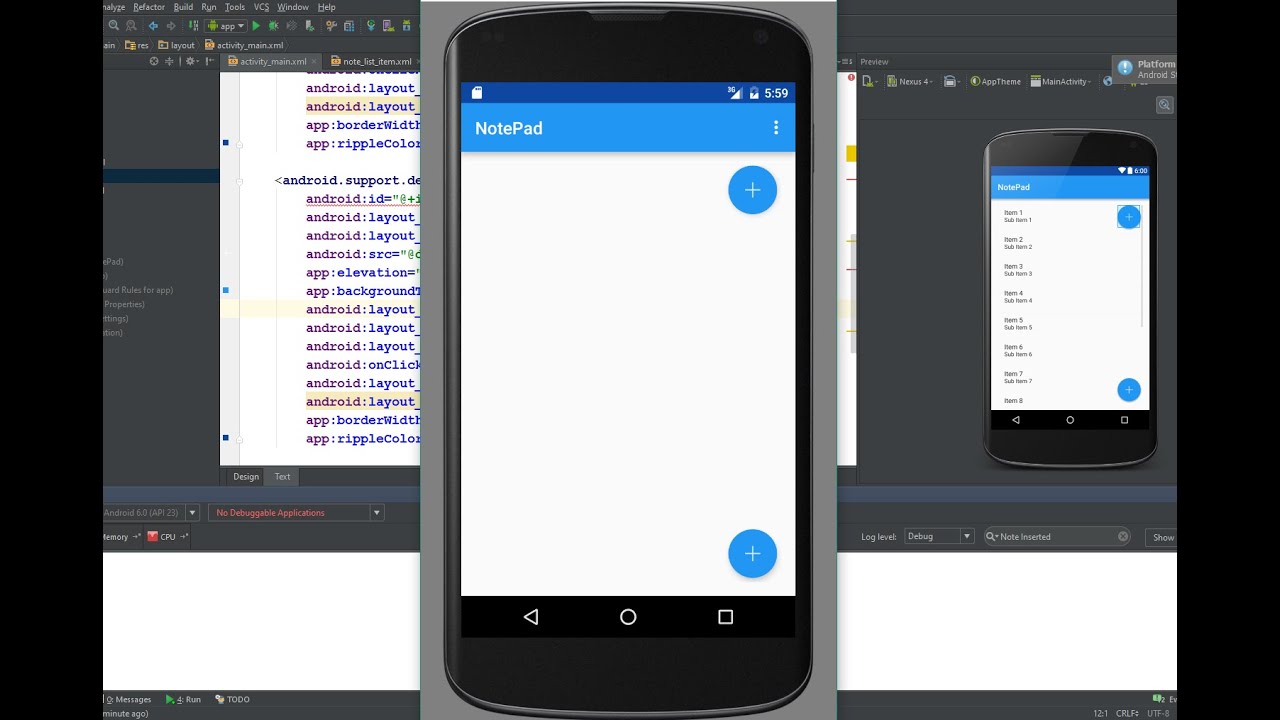Tap the emulator Back navigation button
This screenshot has width=1280, height=720.
(x=531, y=617)
